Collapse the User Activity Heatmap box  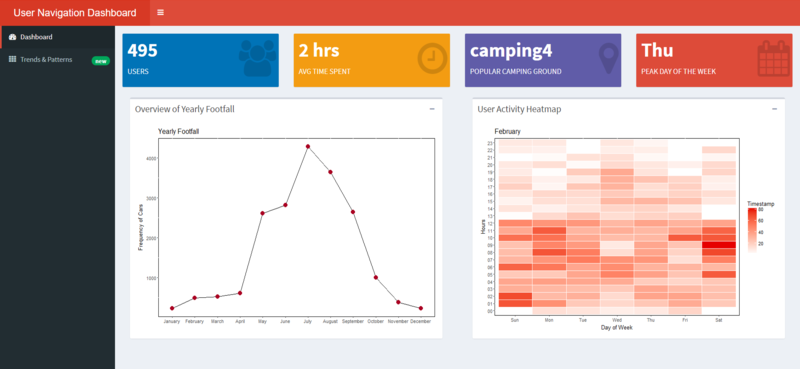(x=774, y=109)
